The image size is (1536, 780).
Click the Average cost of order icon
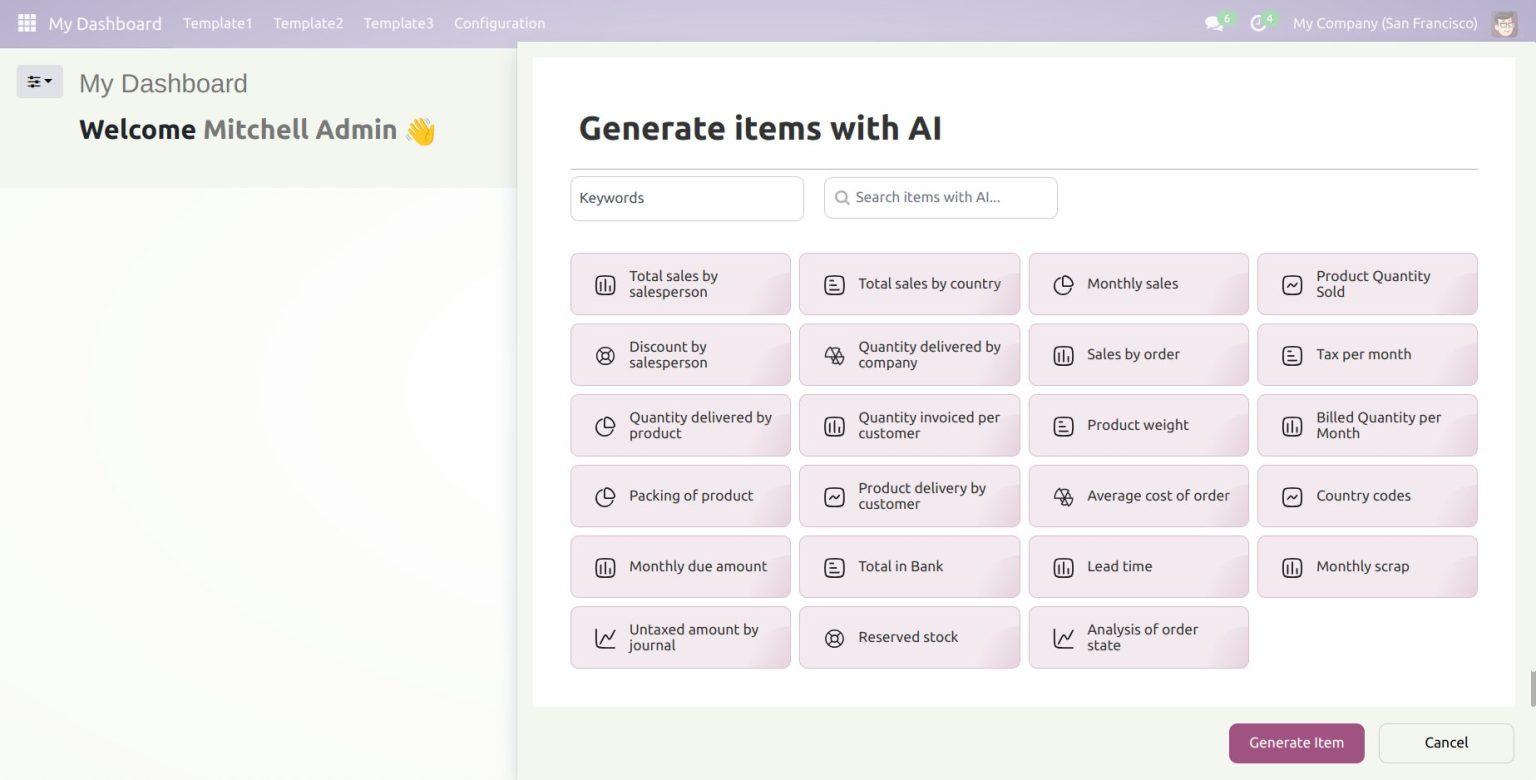click(x=1063, y=497)
